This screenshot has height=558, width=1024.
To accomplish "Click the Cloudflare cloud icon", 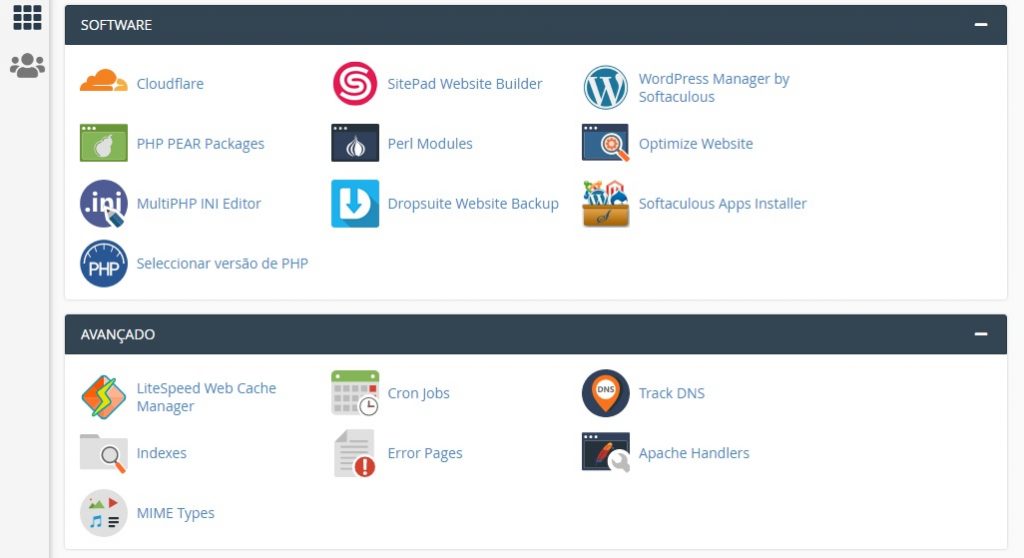I will [x=104, y=83].
